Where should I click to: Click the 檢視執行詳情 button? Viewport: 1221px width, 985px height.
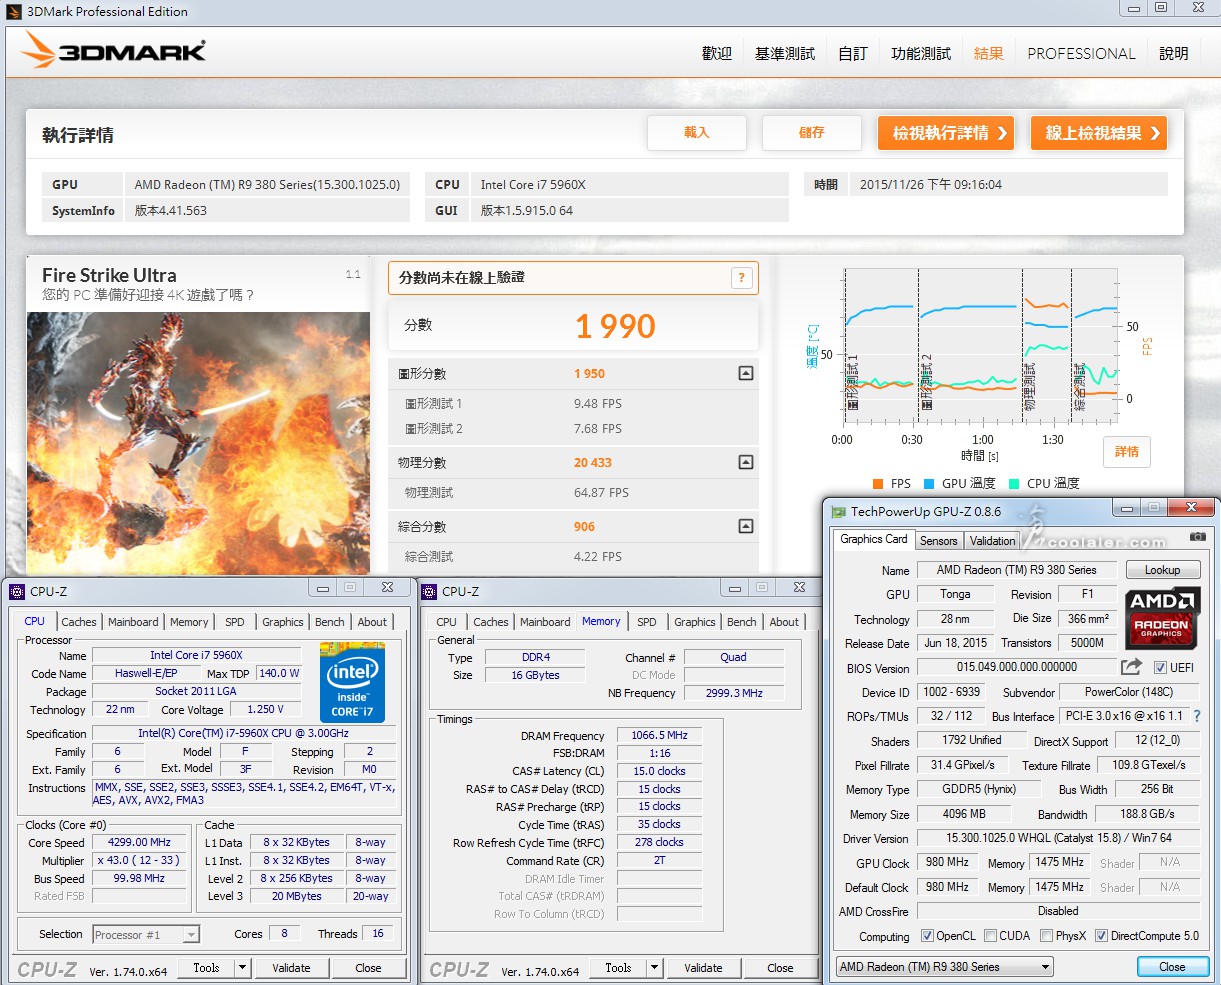click(x=947, y=133)
